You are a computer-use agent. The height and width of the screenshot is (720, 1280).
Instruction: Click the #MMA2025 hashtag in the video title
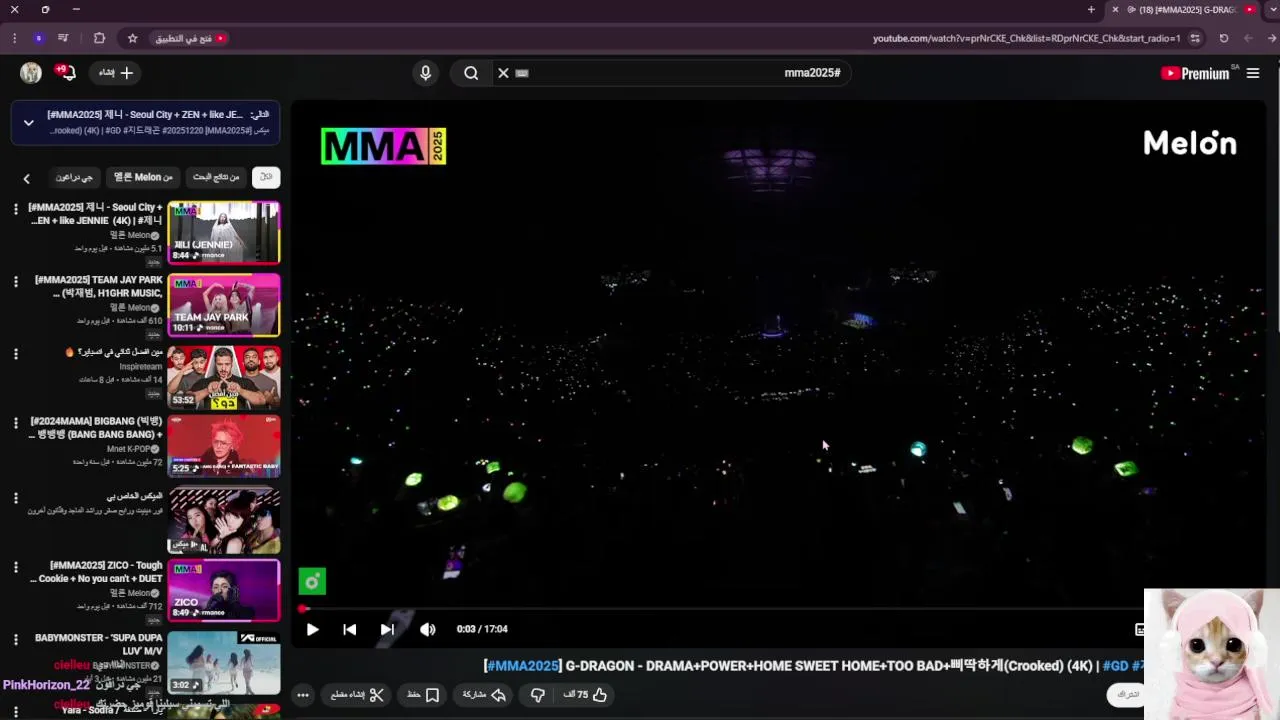click(522, 666)
